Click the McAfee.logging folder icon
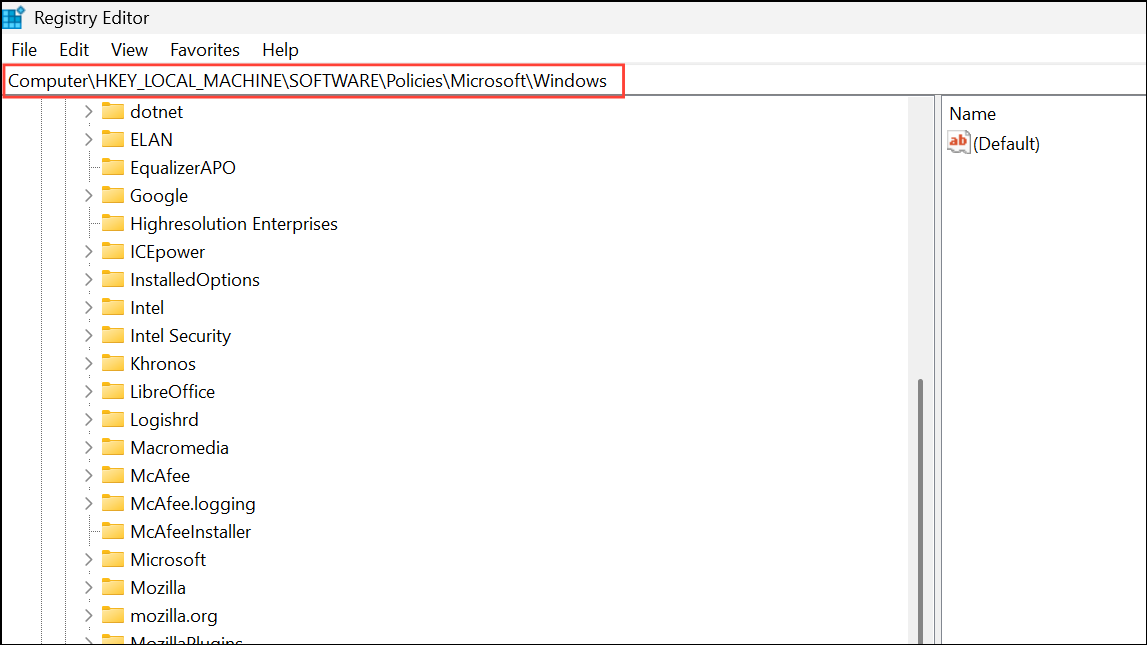The image size is (1147, 645). pos(113,503)
